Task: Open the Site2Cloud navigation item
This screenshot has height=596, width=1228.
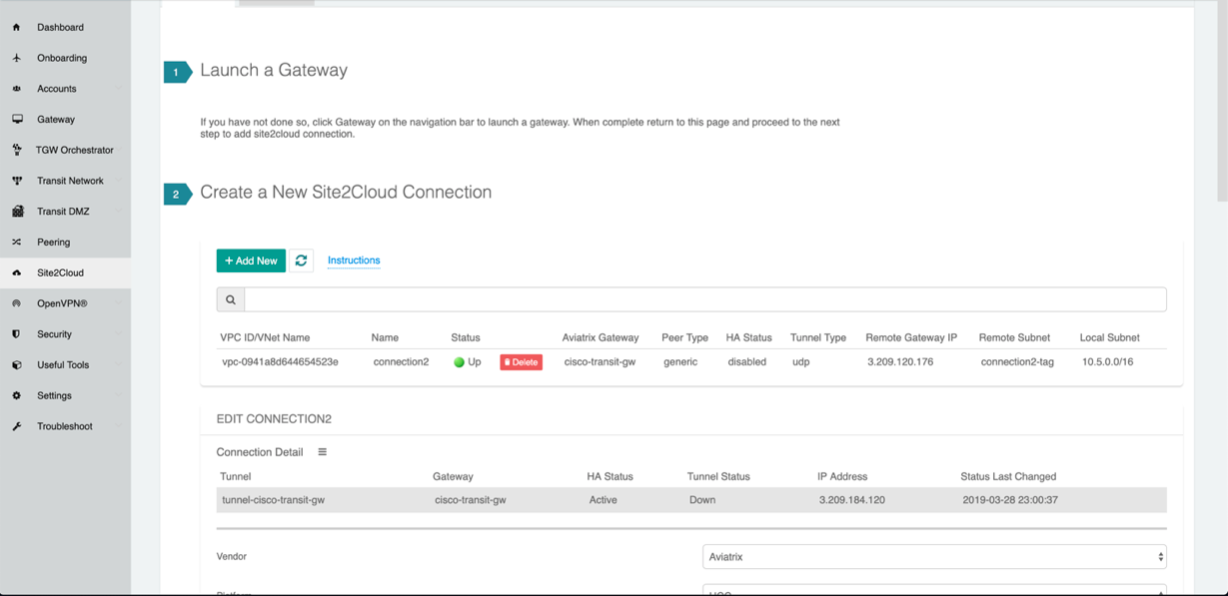Action: [x=60, y=273]
